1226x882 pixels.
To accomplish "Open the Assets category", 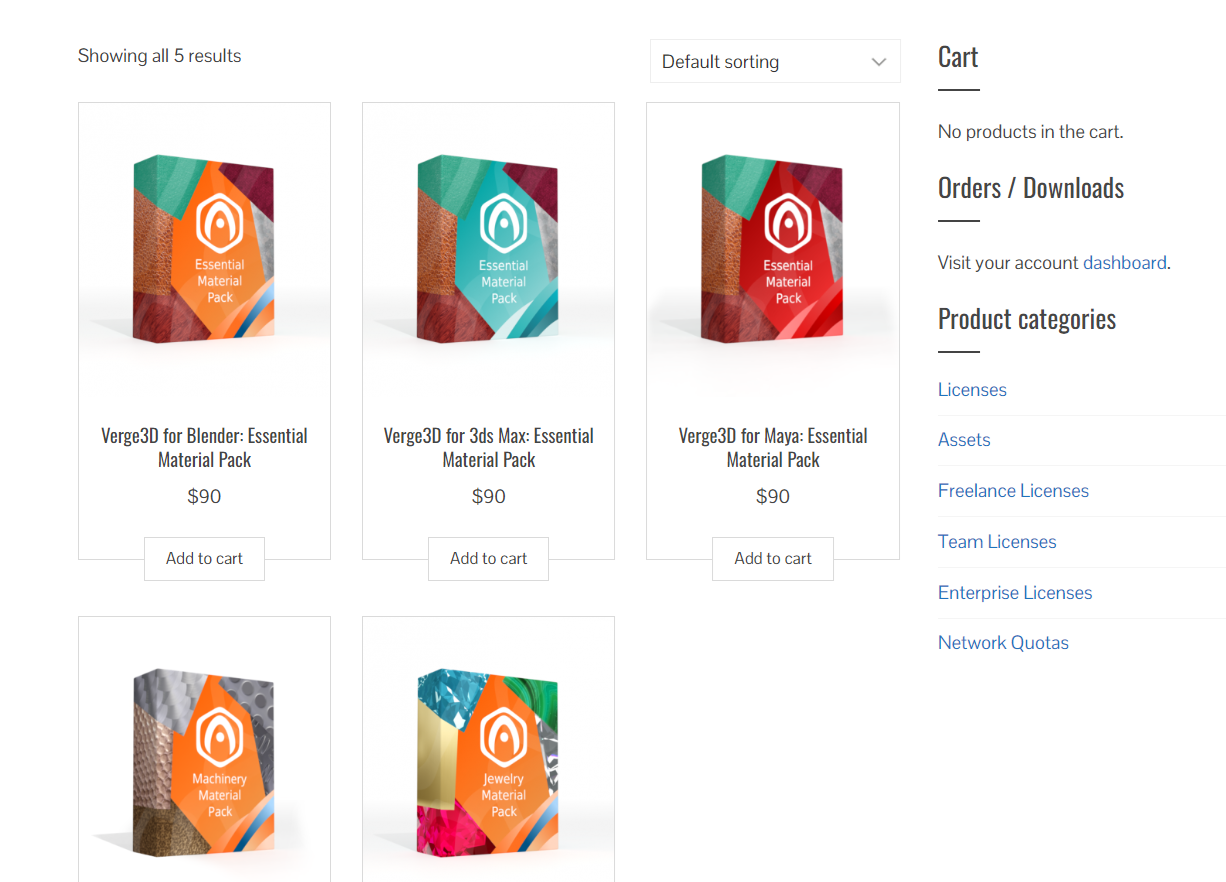I will tap(964, 440).
